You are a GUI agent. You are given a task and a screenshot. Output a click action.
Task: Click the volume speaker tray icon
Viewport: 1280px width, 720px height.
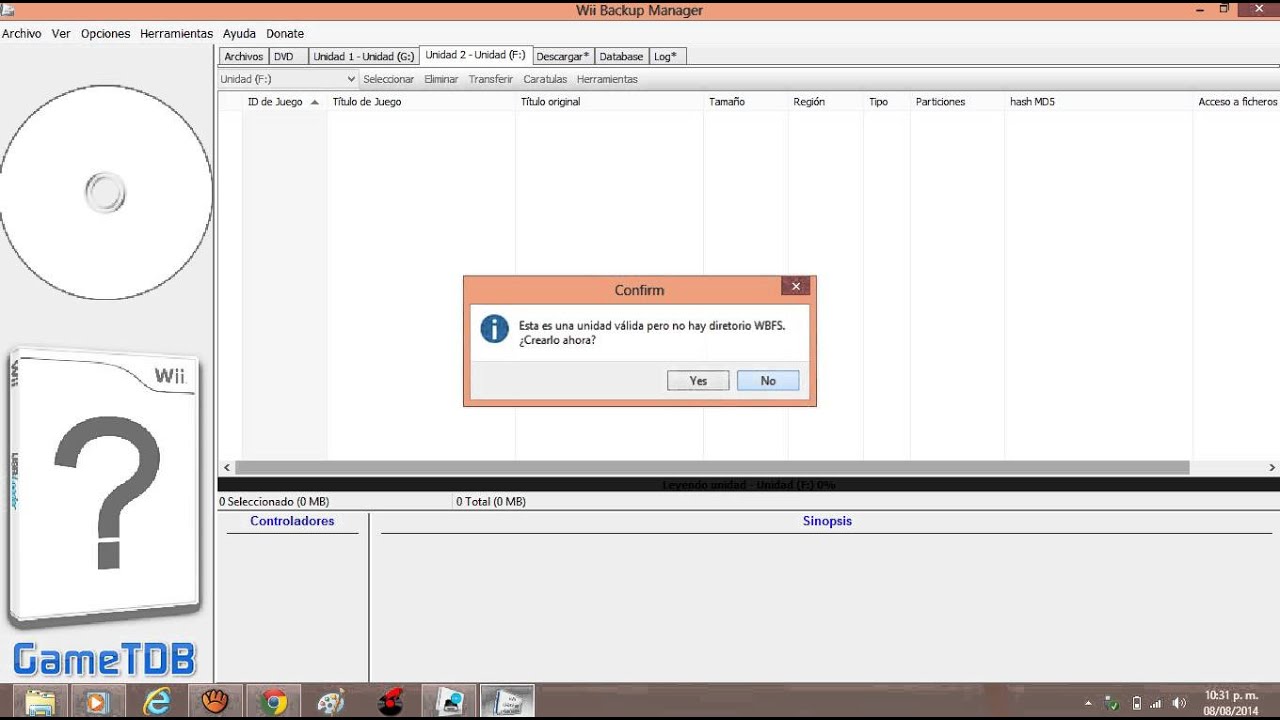pos(1179,703)
